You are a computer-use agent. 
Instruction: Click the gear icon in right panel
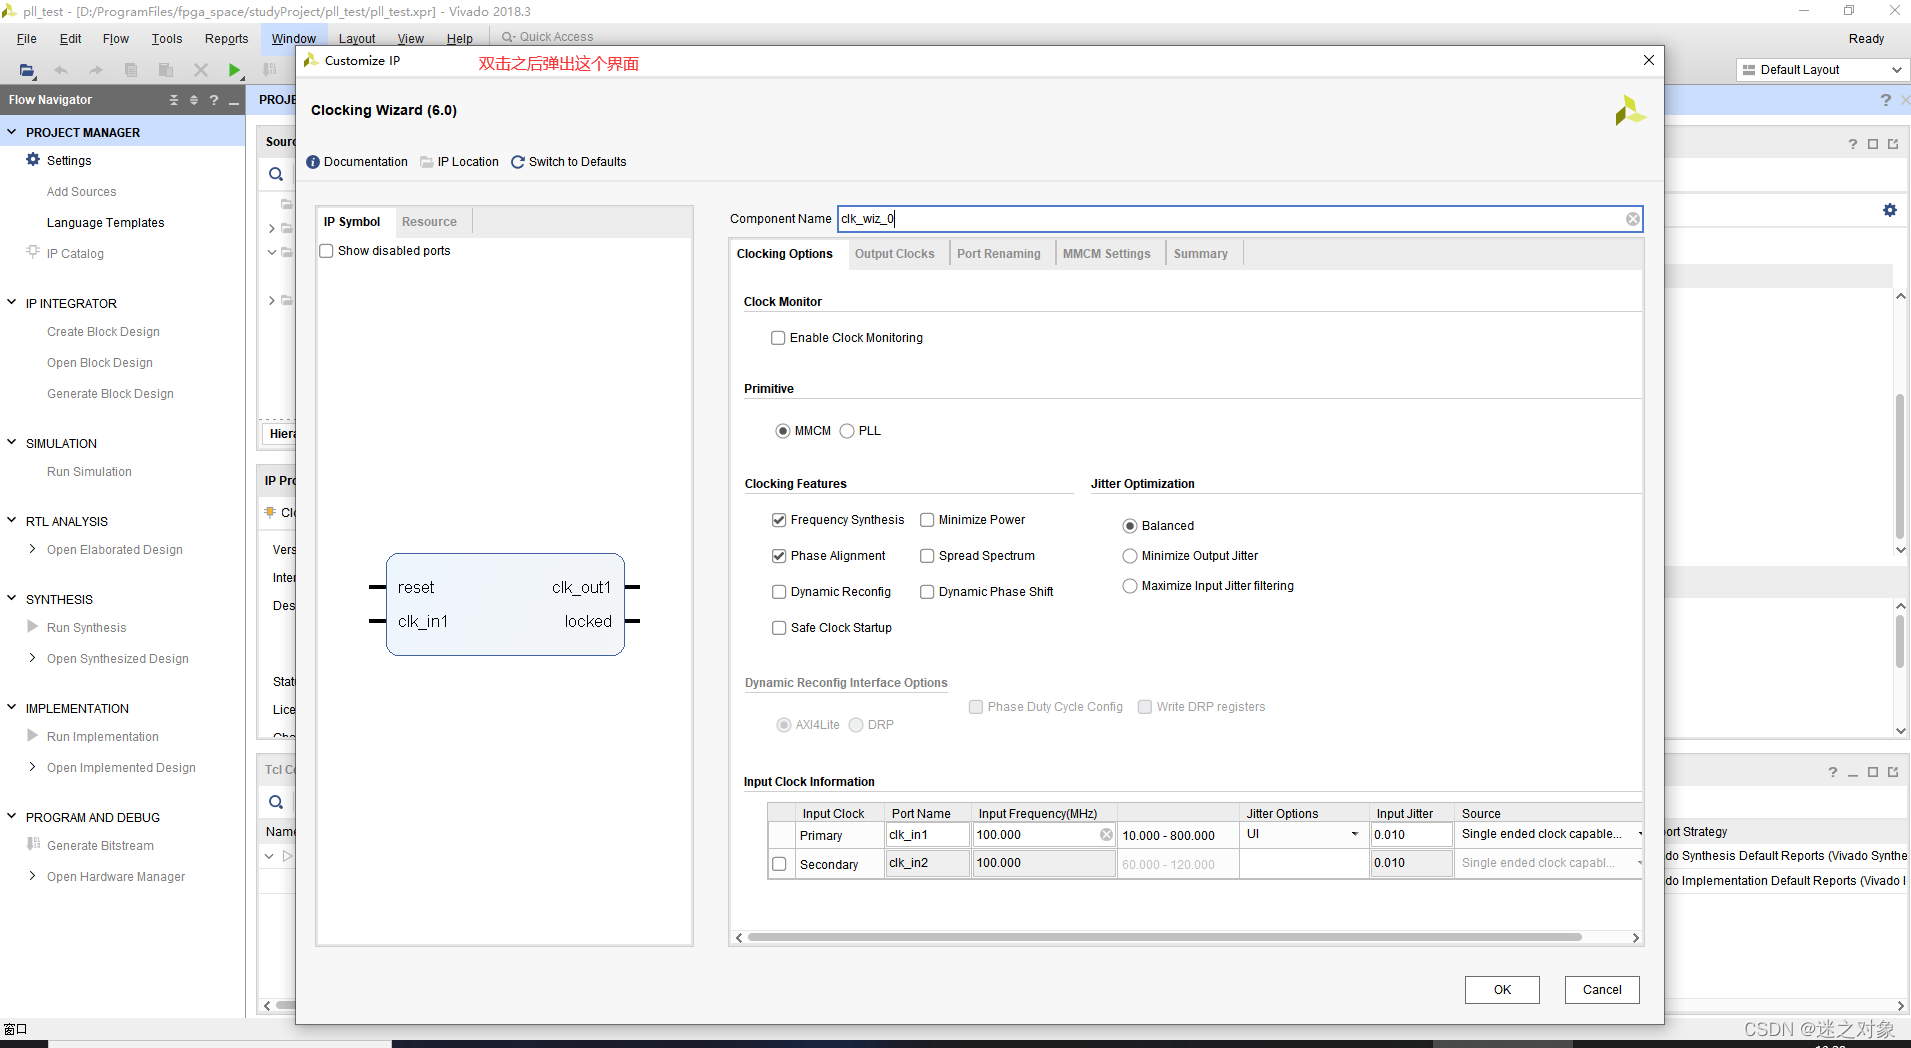click(x=1889, y=210)
